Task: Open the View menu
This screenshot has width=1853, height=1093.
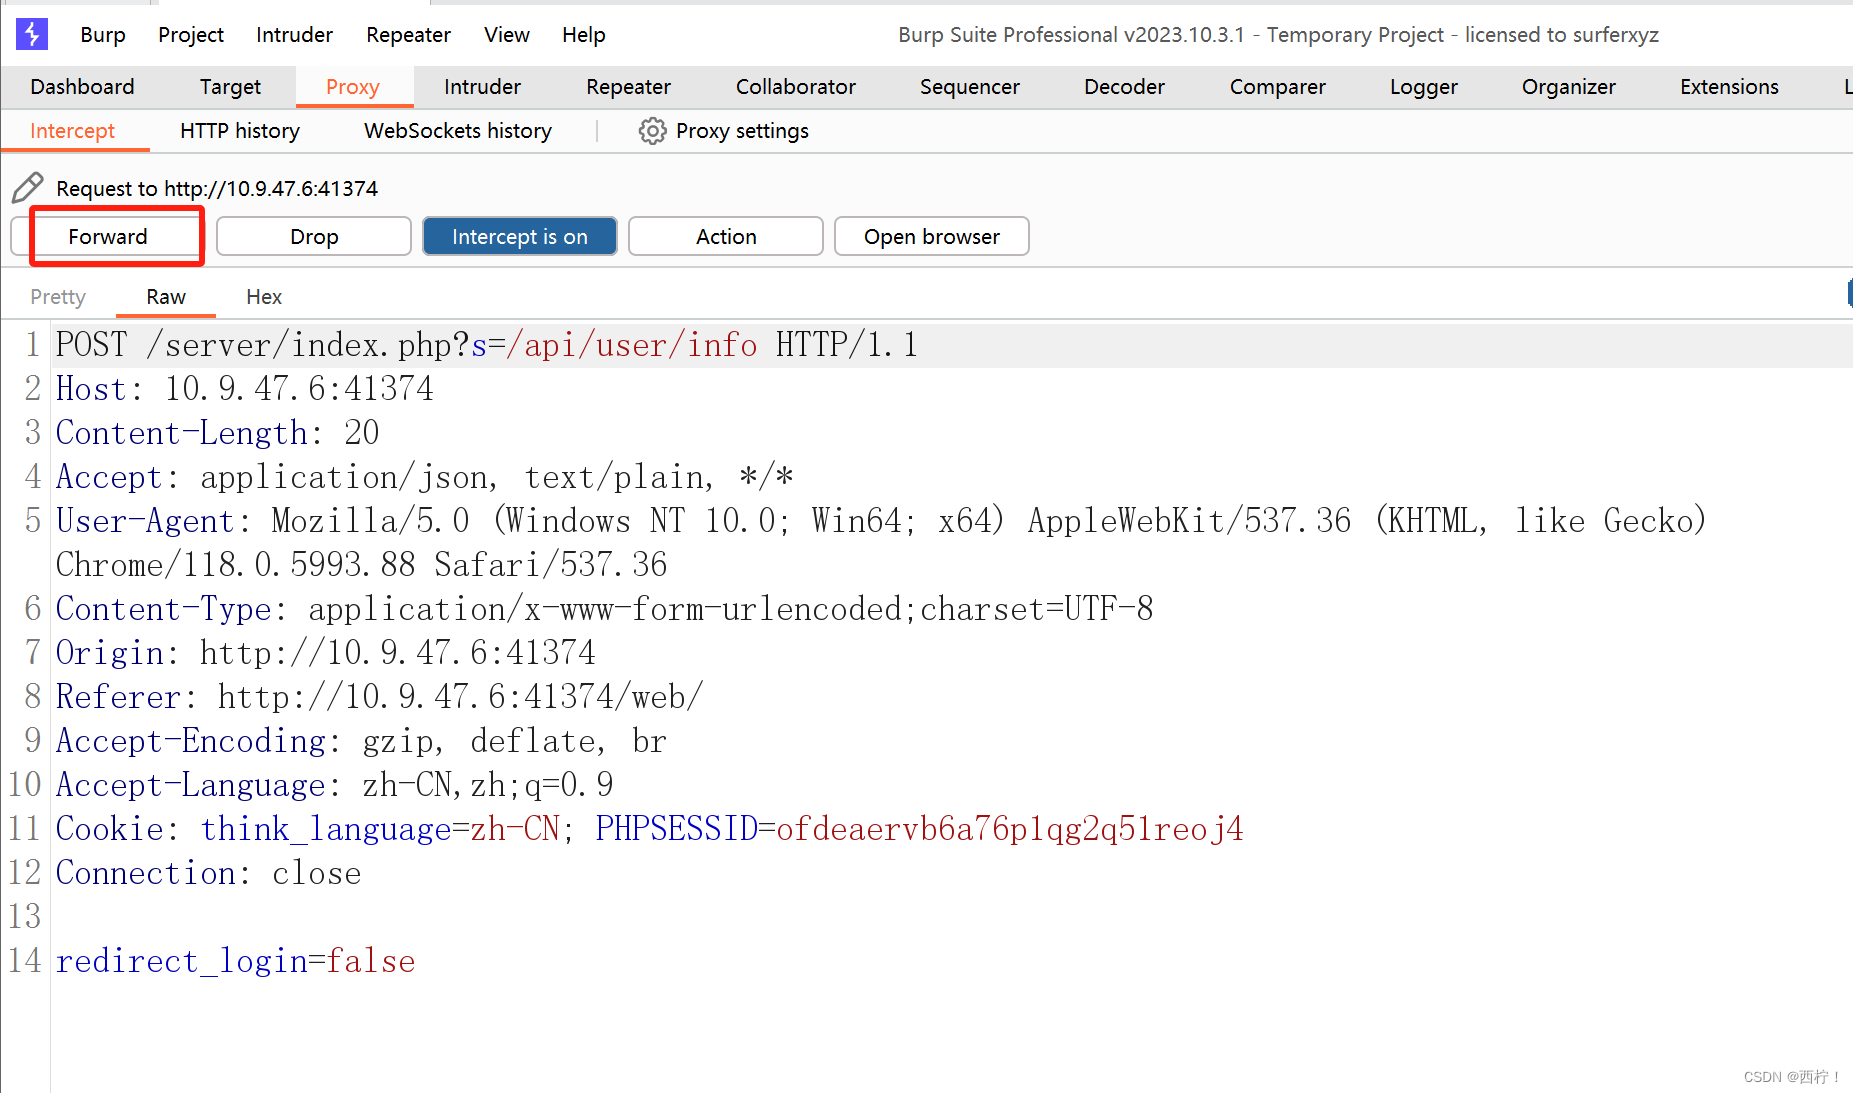Action: (x=507, y=34)
